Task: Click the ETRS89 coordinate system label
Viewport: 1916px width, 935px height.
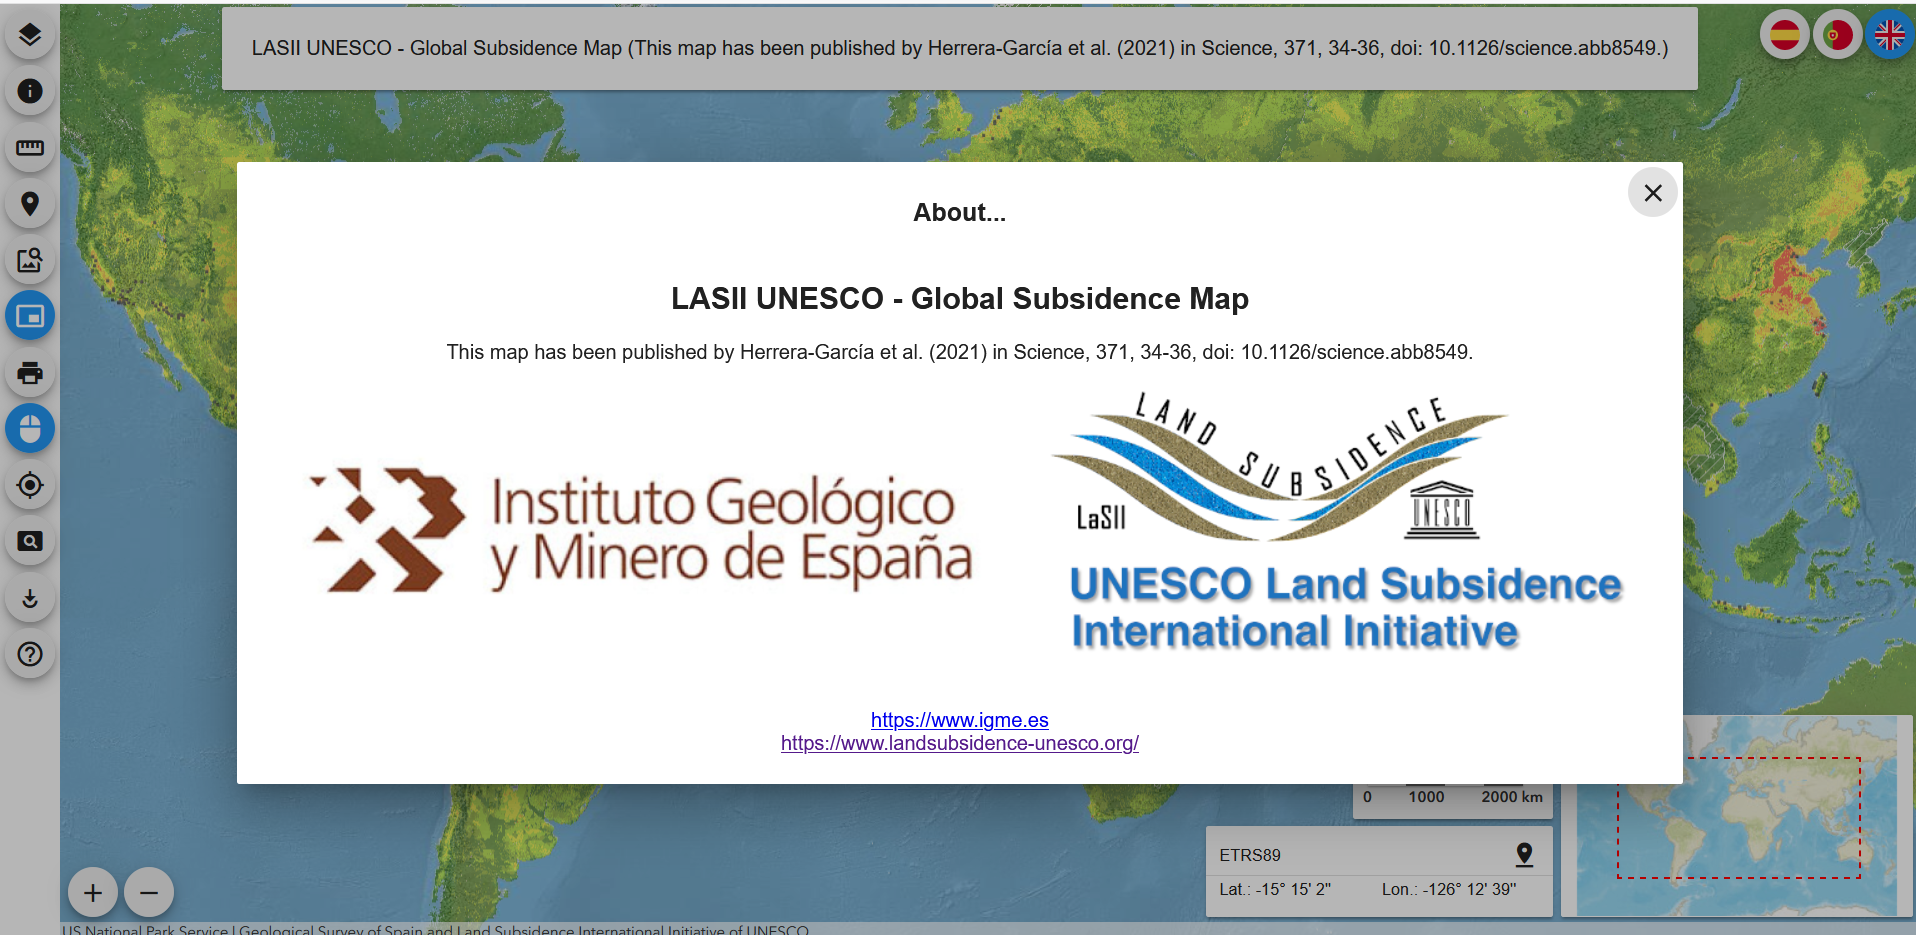Action: click(1249, 855)
